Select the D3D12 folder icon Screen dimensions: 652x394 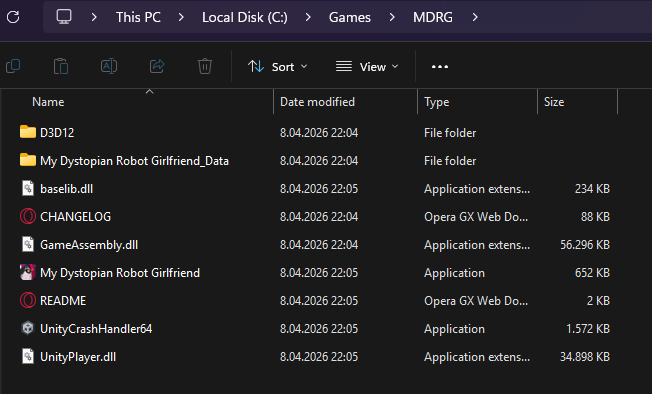point(28,132)
